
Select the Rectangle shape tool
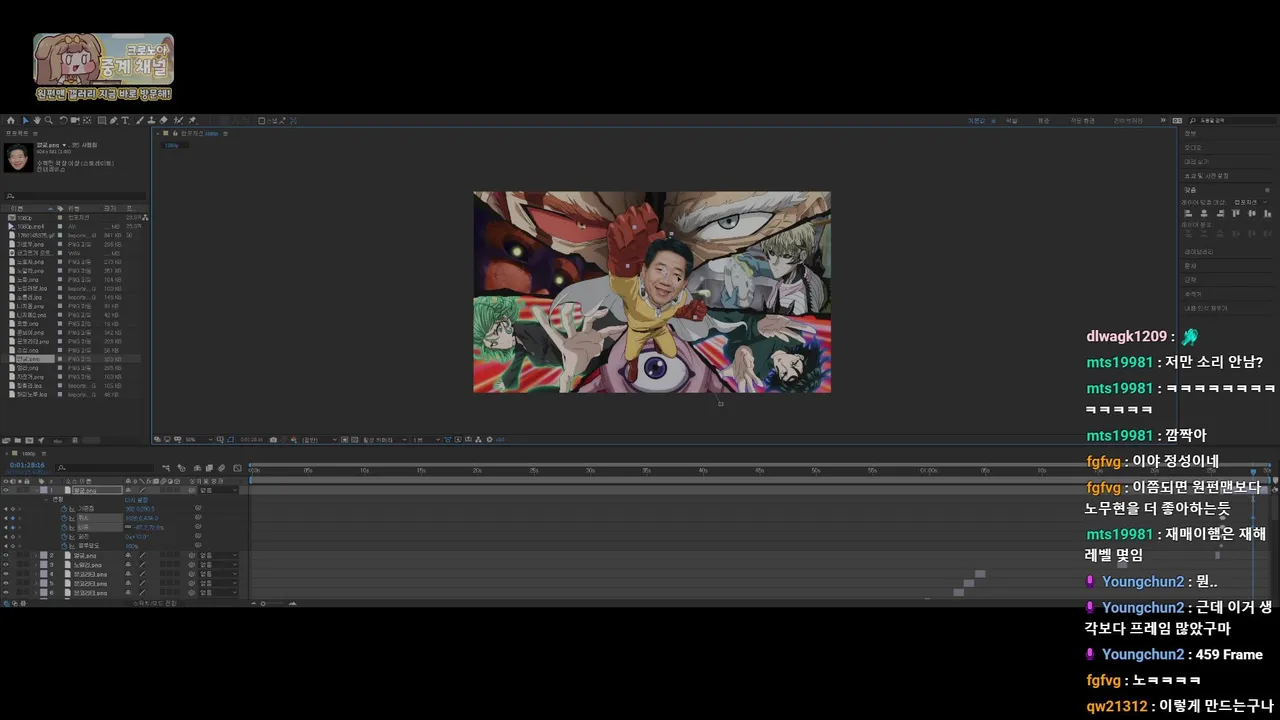point(102,120)
